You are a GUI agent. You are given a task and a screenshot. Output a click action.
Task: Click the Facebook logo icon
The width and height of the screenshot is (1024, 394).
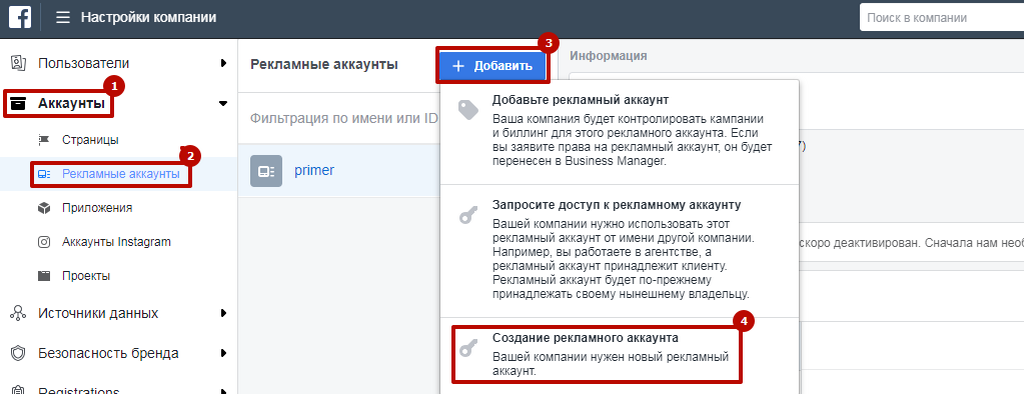click(x=20, y=17)
